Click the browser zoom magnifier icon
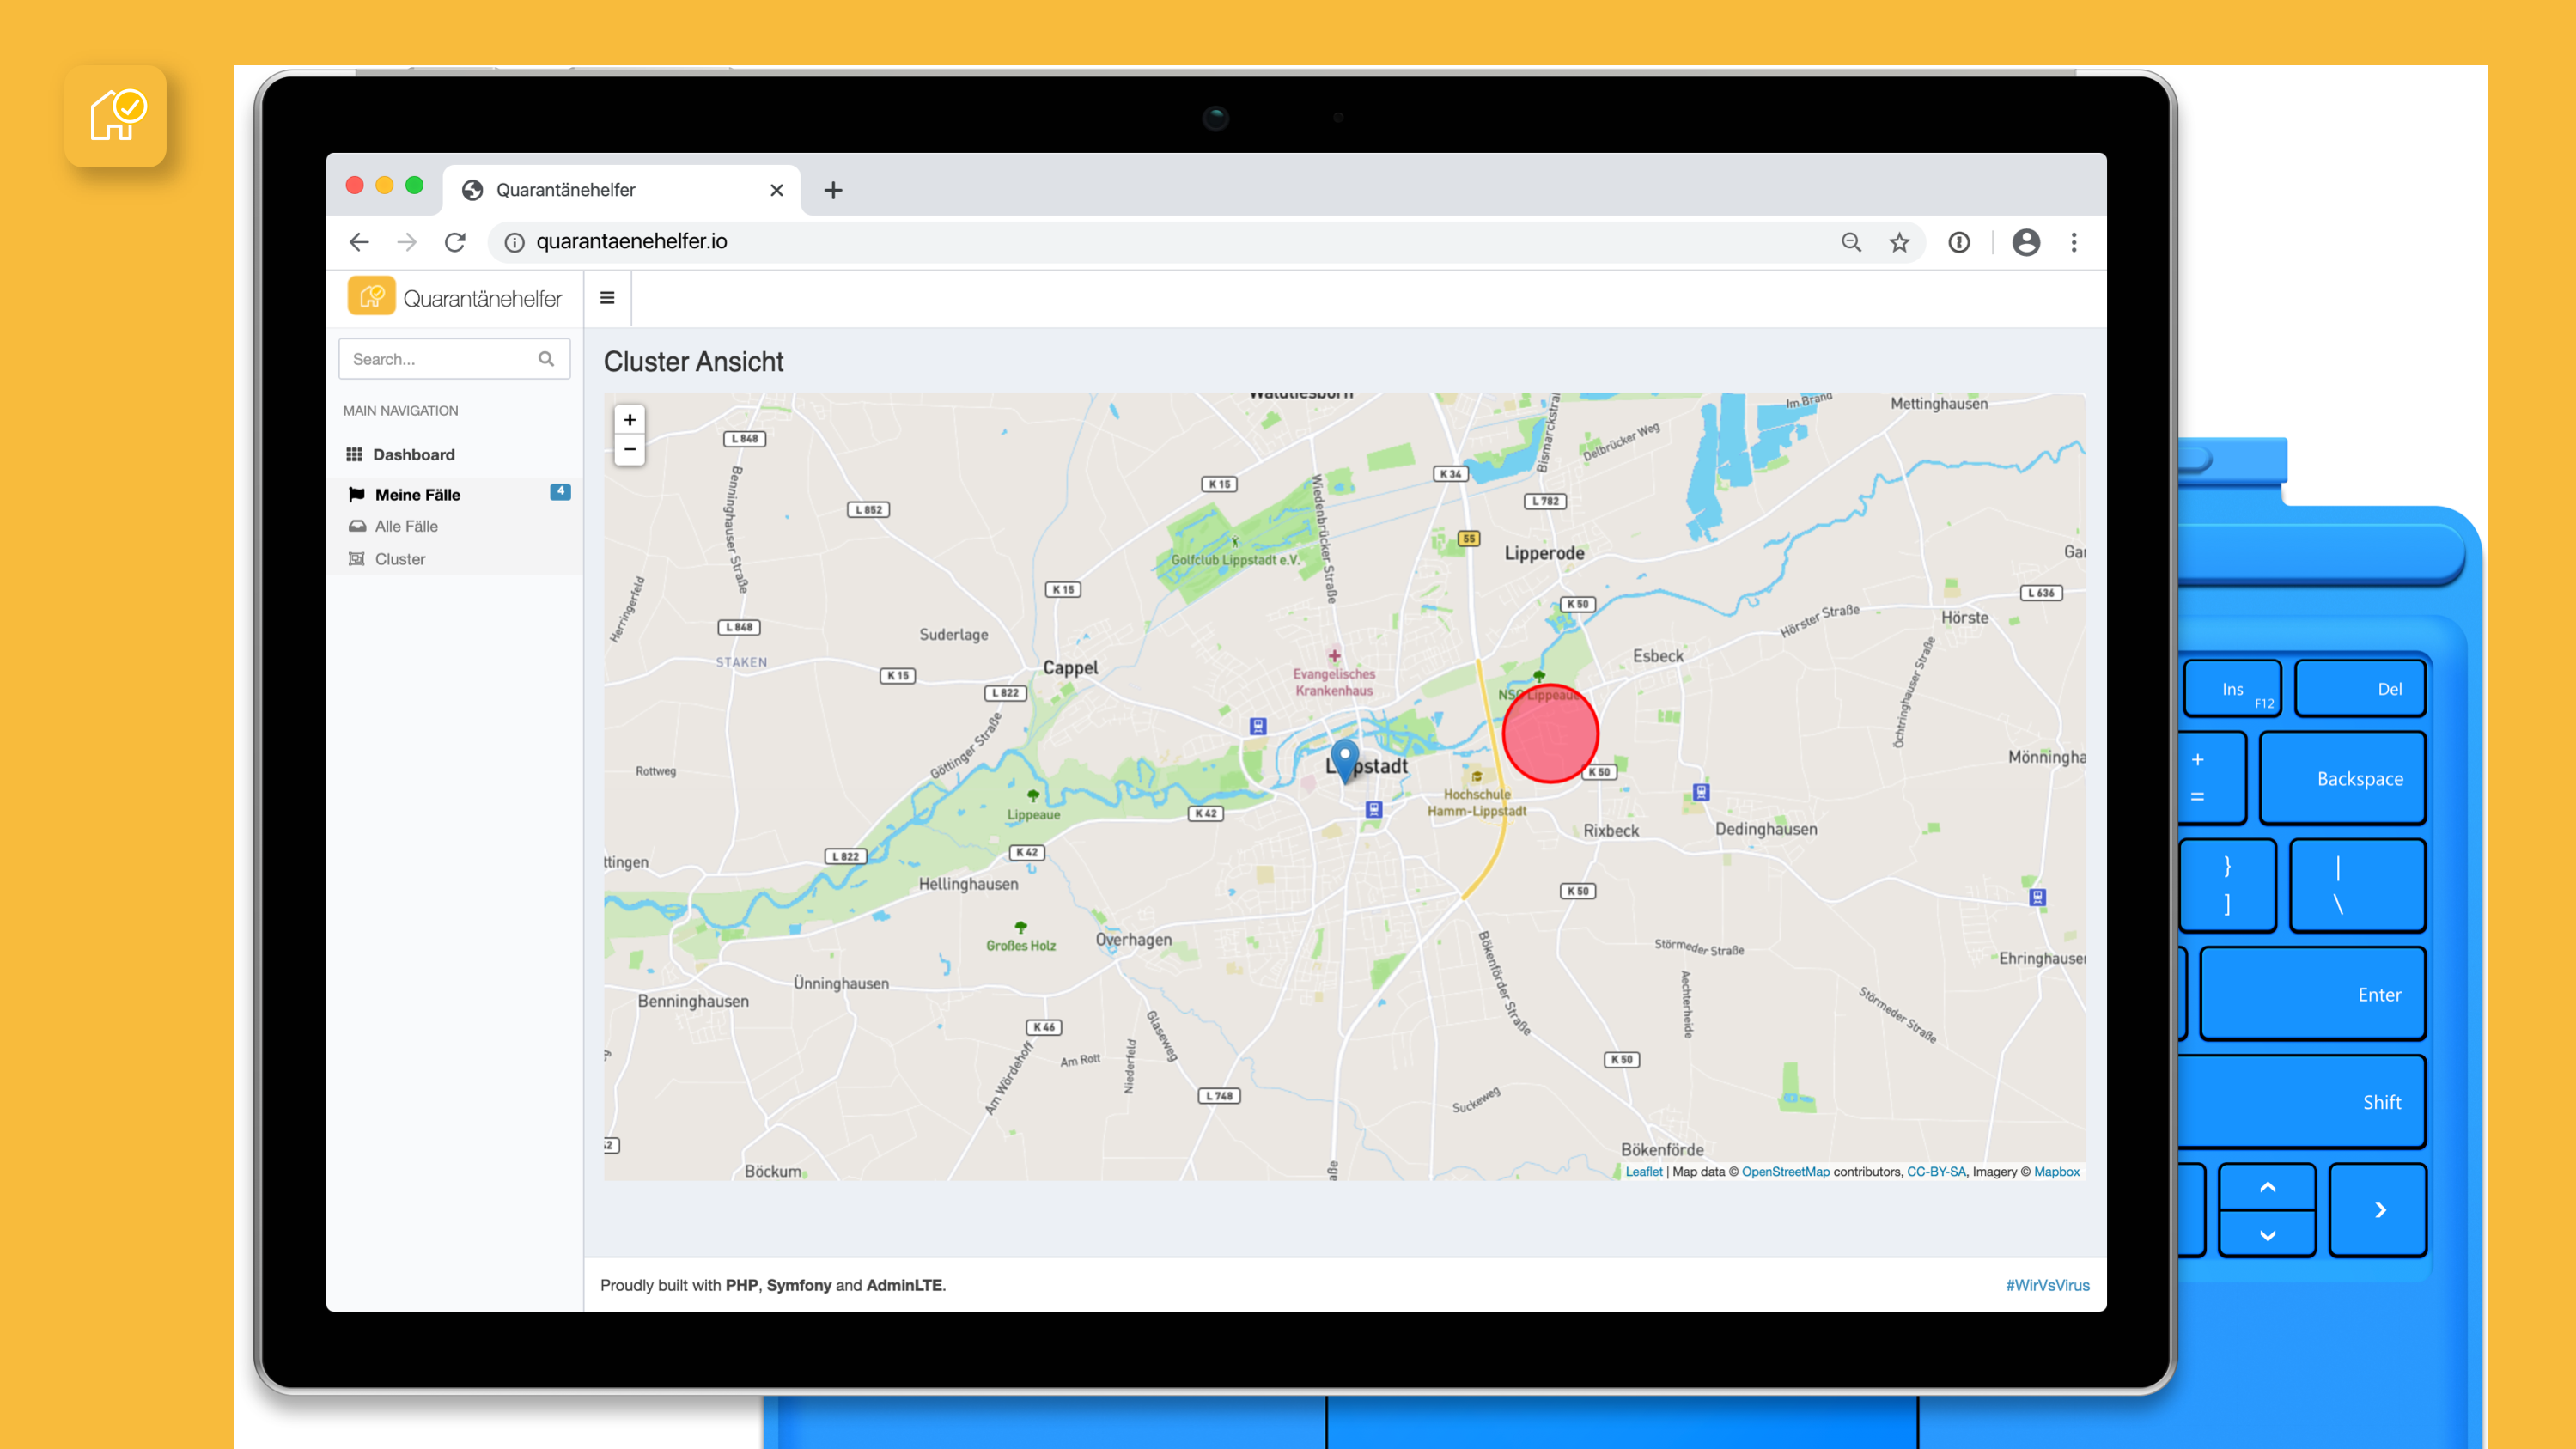 click(x=1851, y=242)
